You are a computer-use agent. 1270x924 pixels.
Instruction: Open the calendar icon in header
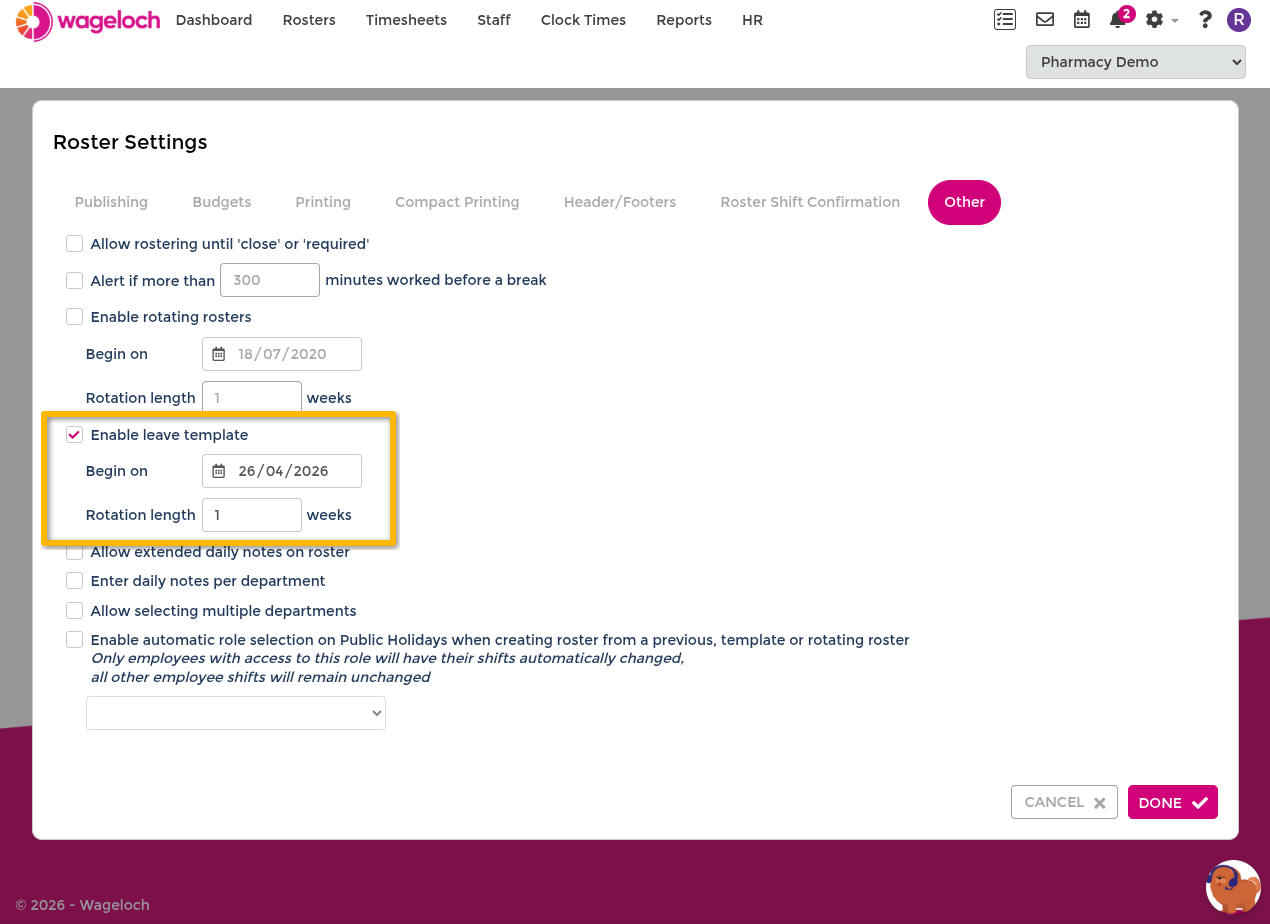tap(1082, 19)
